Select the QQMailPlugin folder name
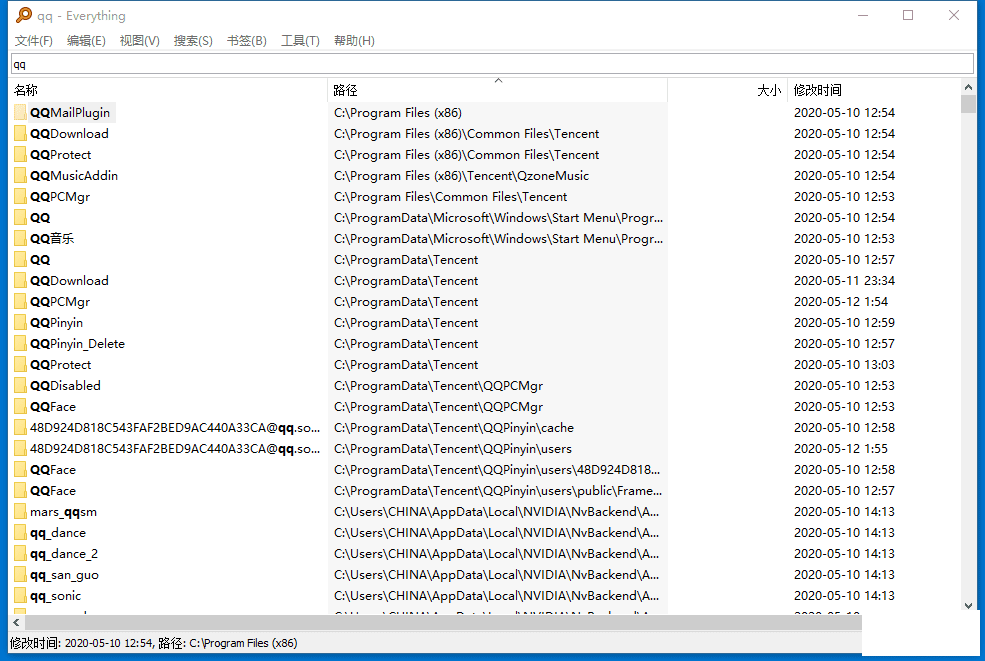 (70, 112)
